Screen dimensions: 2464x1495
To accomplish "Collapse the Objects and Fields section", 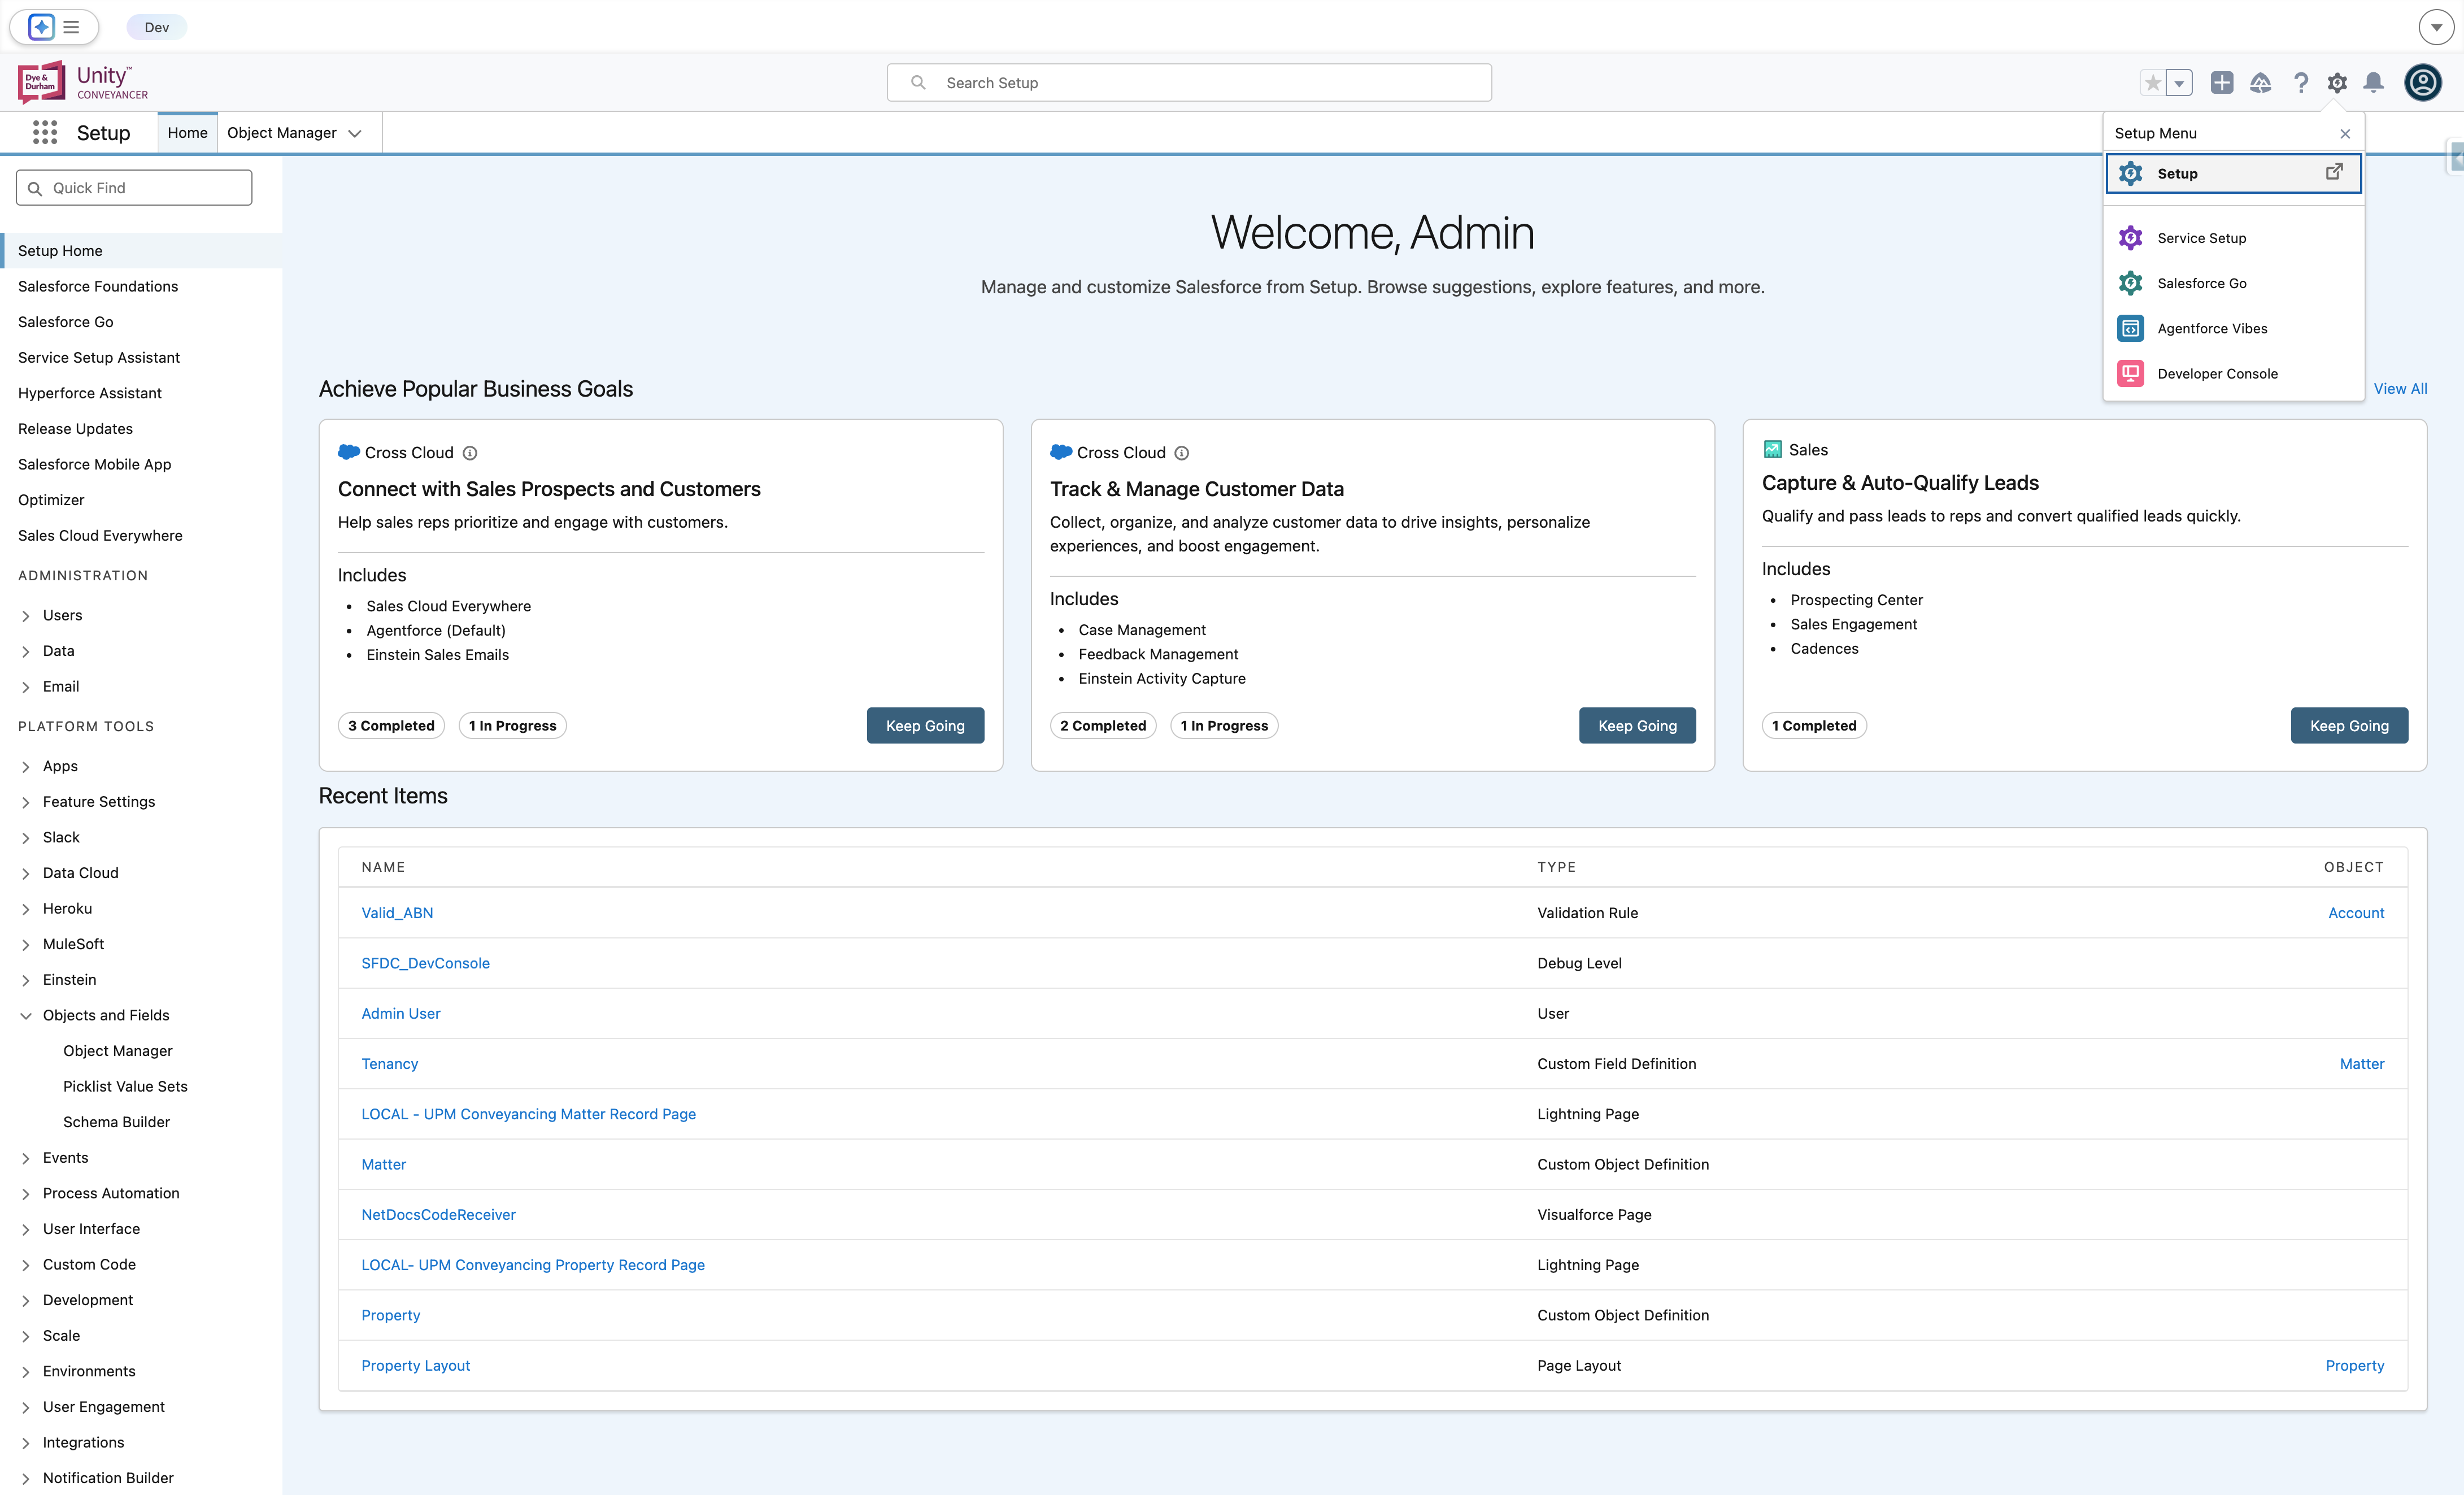I will [26, 1016].
